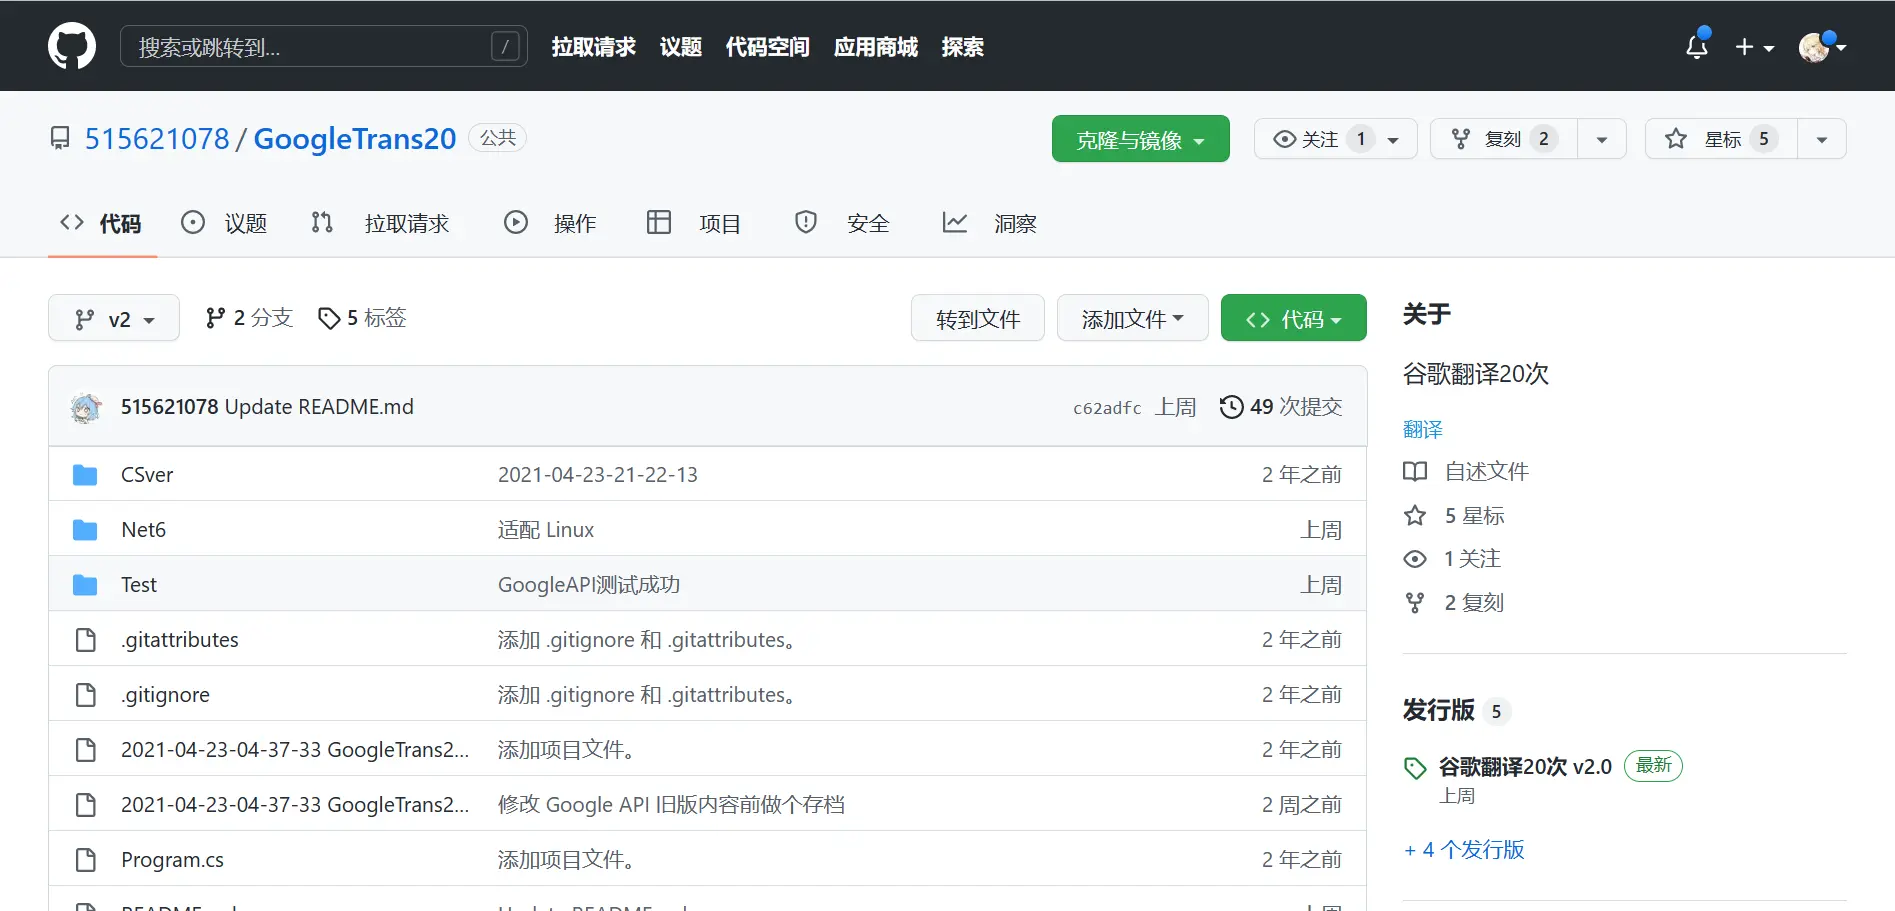The height and width of the screenshot is (911, 1895).
Task: Open the user avatar menu
Action: click(x=1822, y=46)
